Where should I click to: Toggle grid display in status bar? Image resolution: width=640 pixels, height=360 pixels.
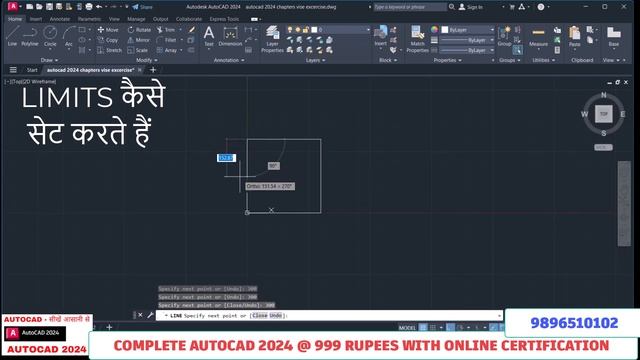tap(423, 327)
